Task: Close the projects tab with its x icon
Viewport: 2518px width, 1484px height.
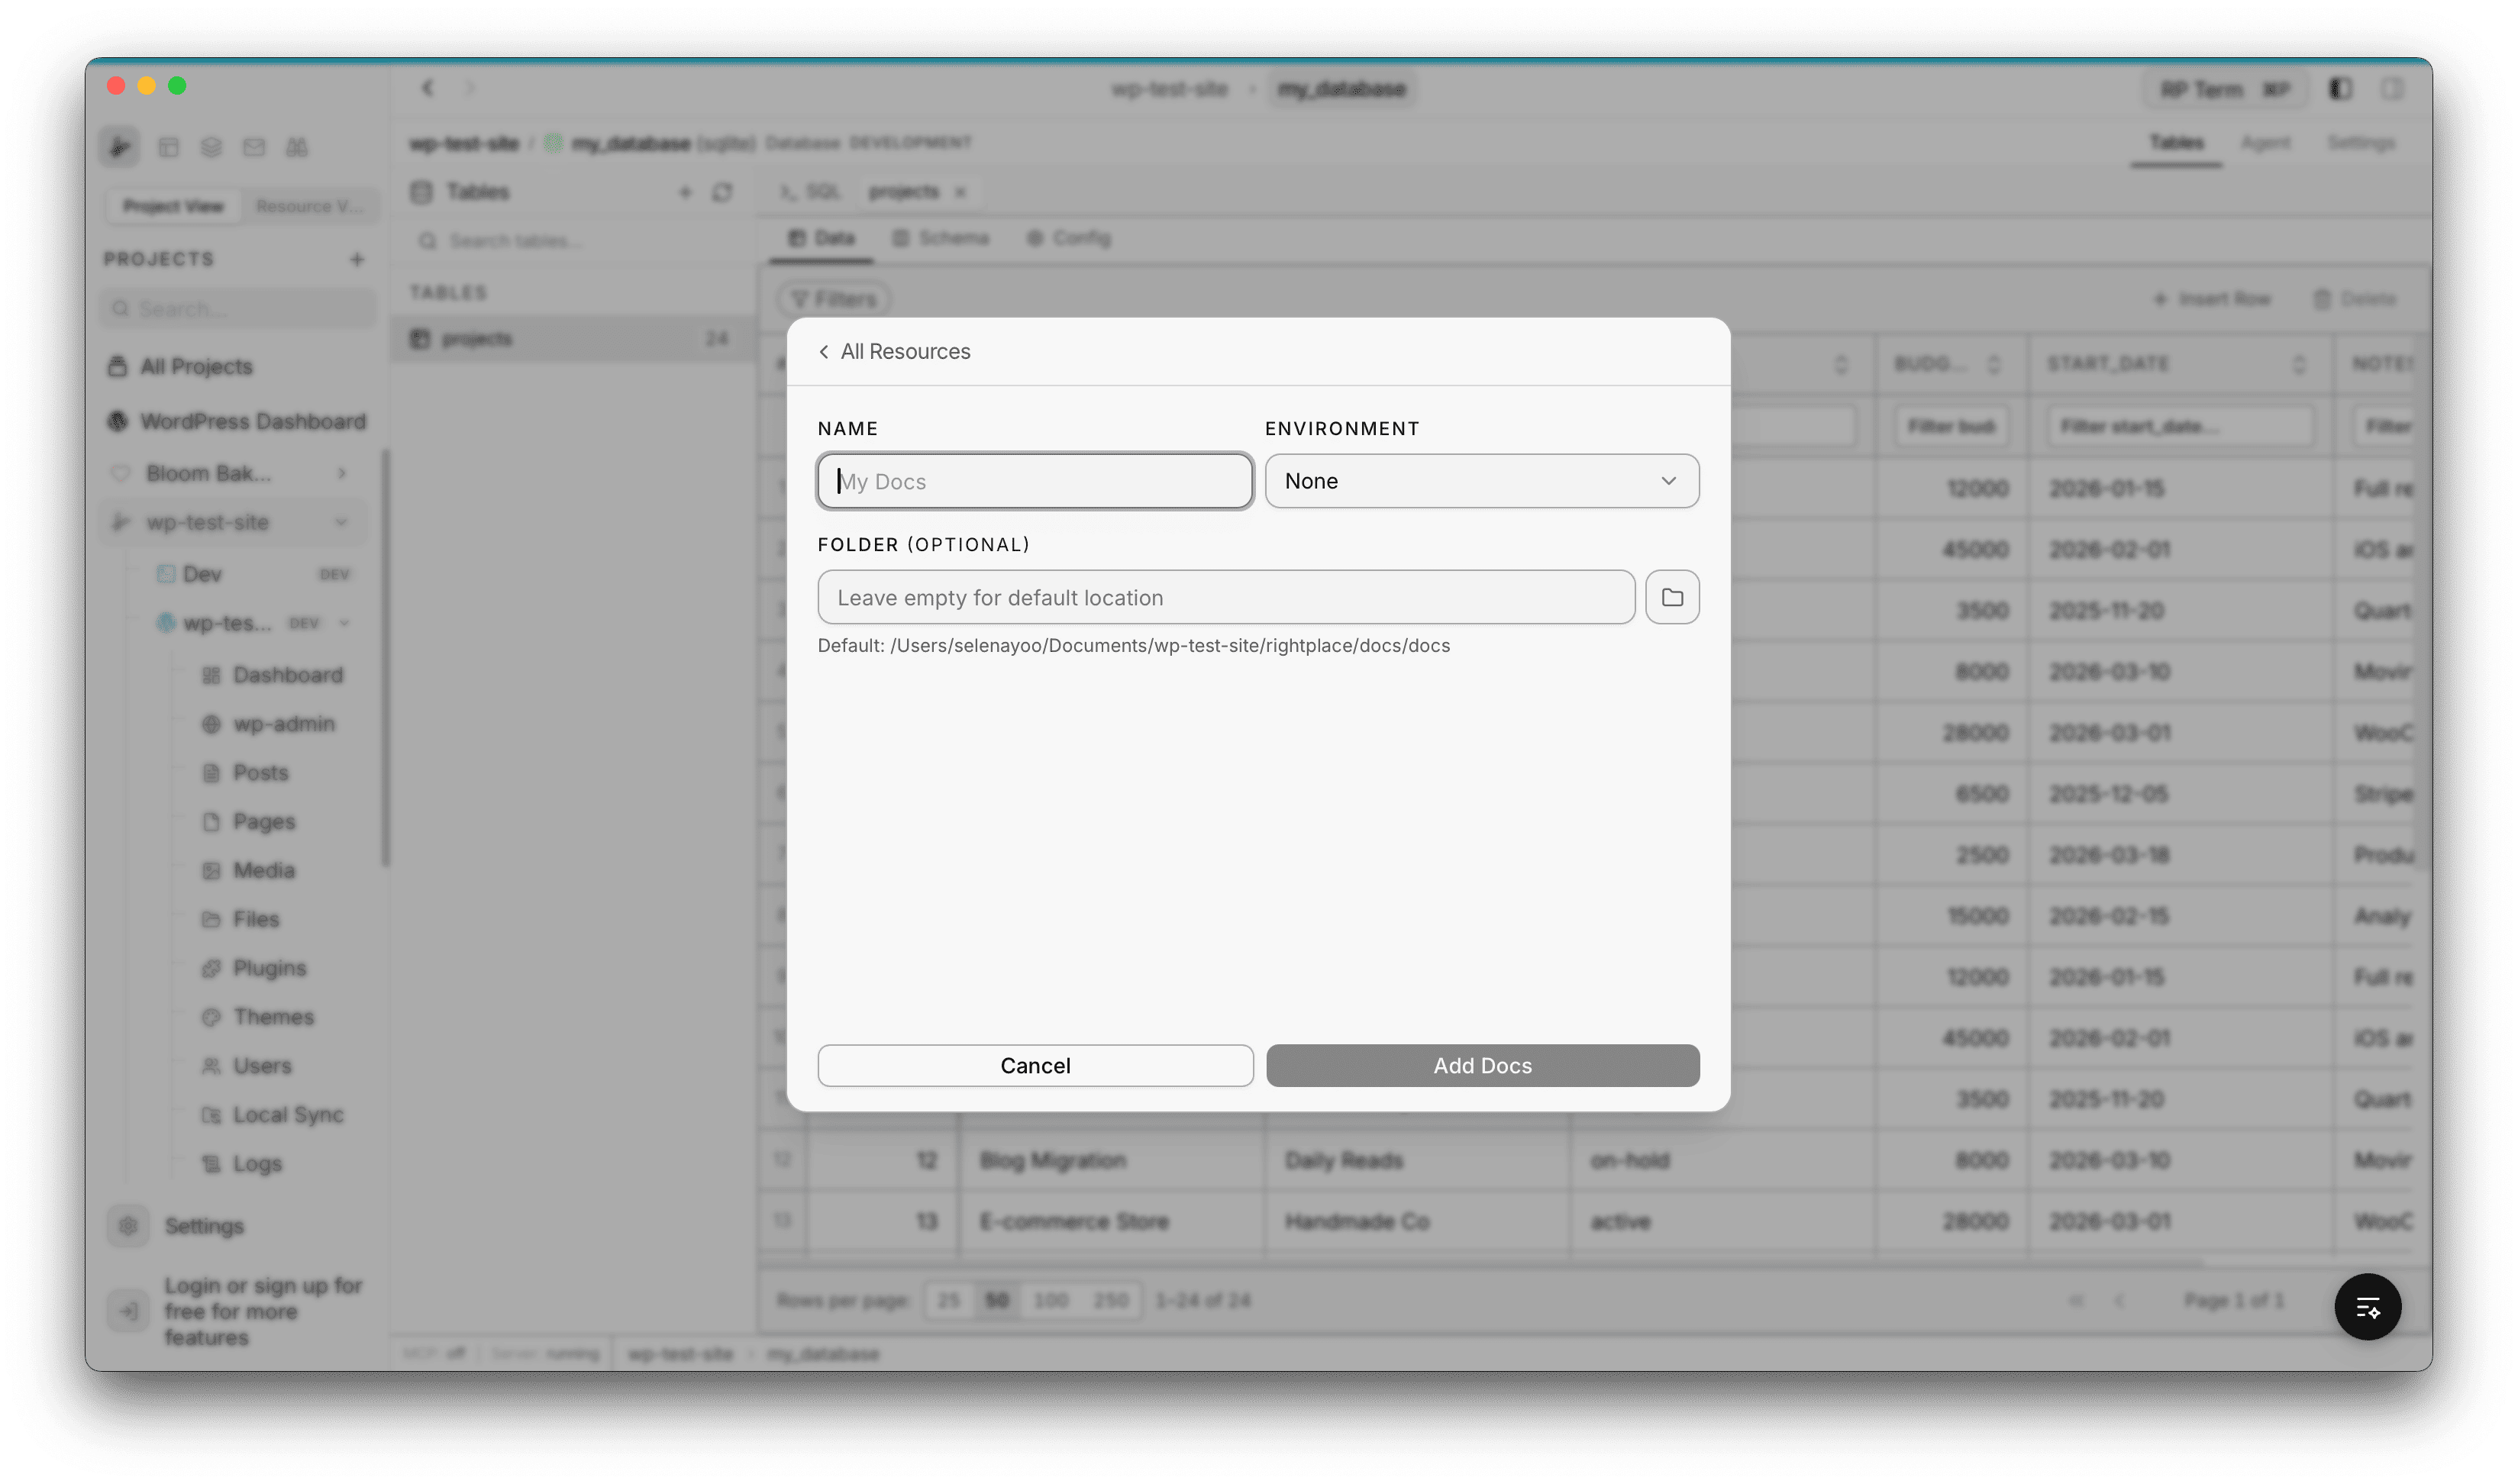Action: tap(961, 191)
